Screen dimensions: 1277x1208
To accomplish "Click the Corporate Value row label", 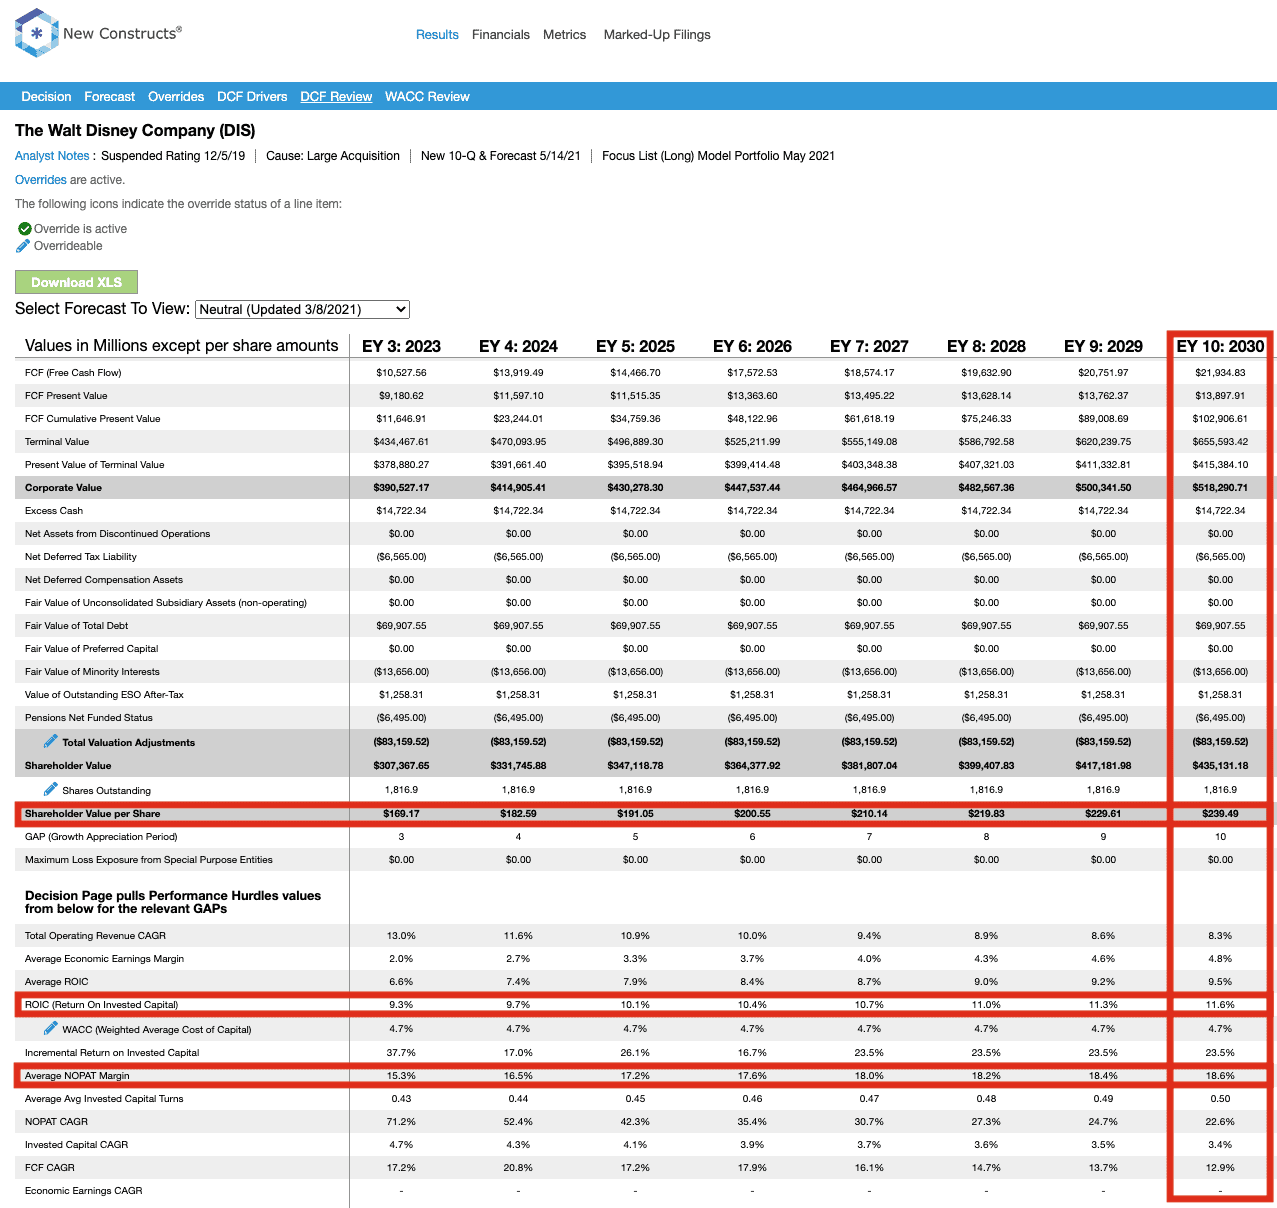I will tap(63, 488).
